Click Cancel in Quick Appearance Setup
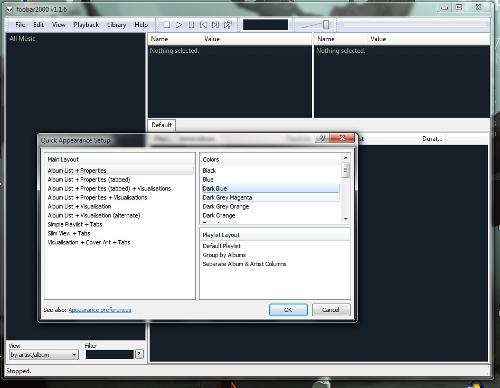 pos(331,310)
